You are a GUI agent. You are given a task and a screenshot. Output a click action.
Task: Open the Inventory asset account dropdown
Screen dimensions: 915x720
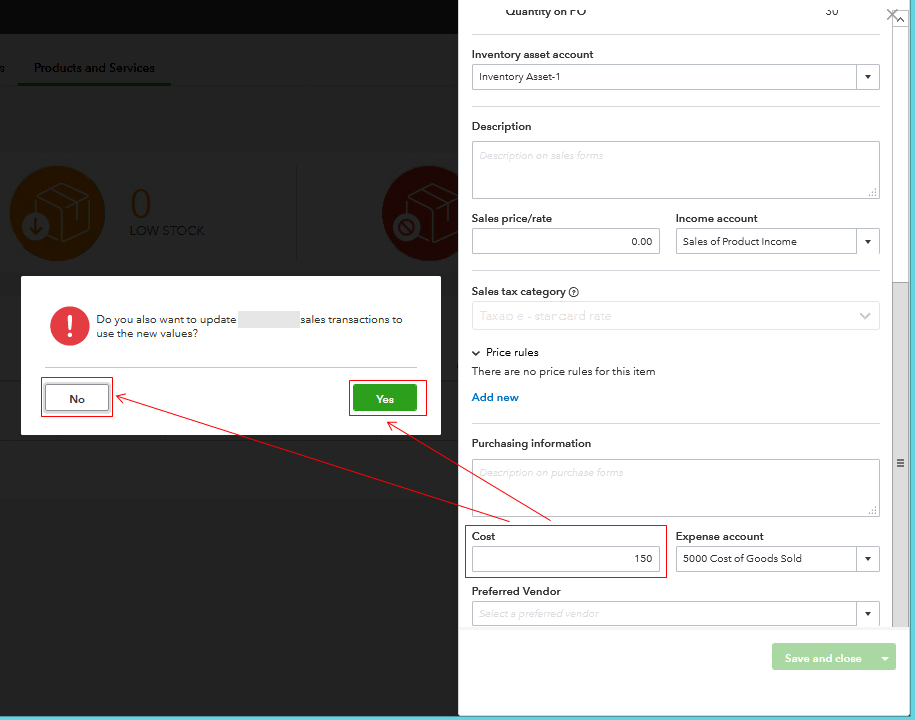tap(867, 77)
